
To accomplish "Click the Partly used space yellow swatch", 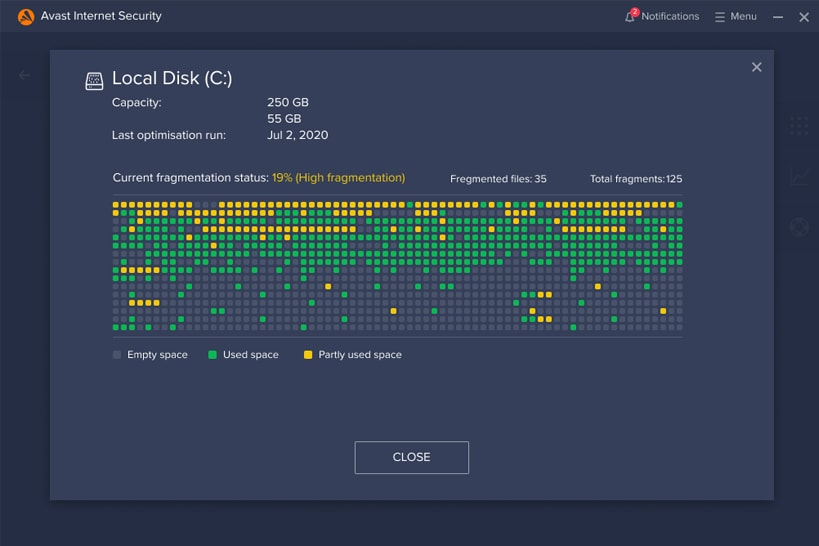I will click(308, 355).
